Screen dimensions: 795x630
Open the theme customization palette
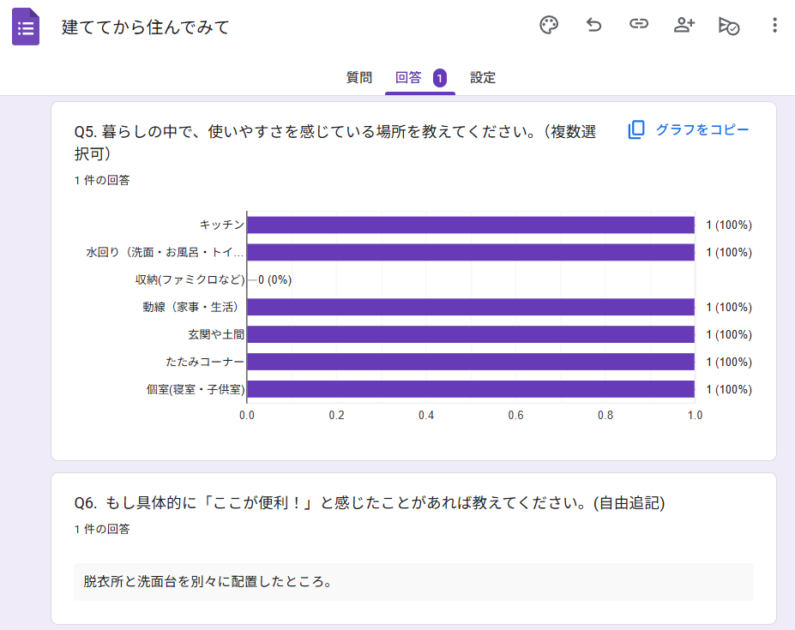(549, 26)
